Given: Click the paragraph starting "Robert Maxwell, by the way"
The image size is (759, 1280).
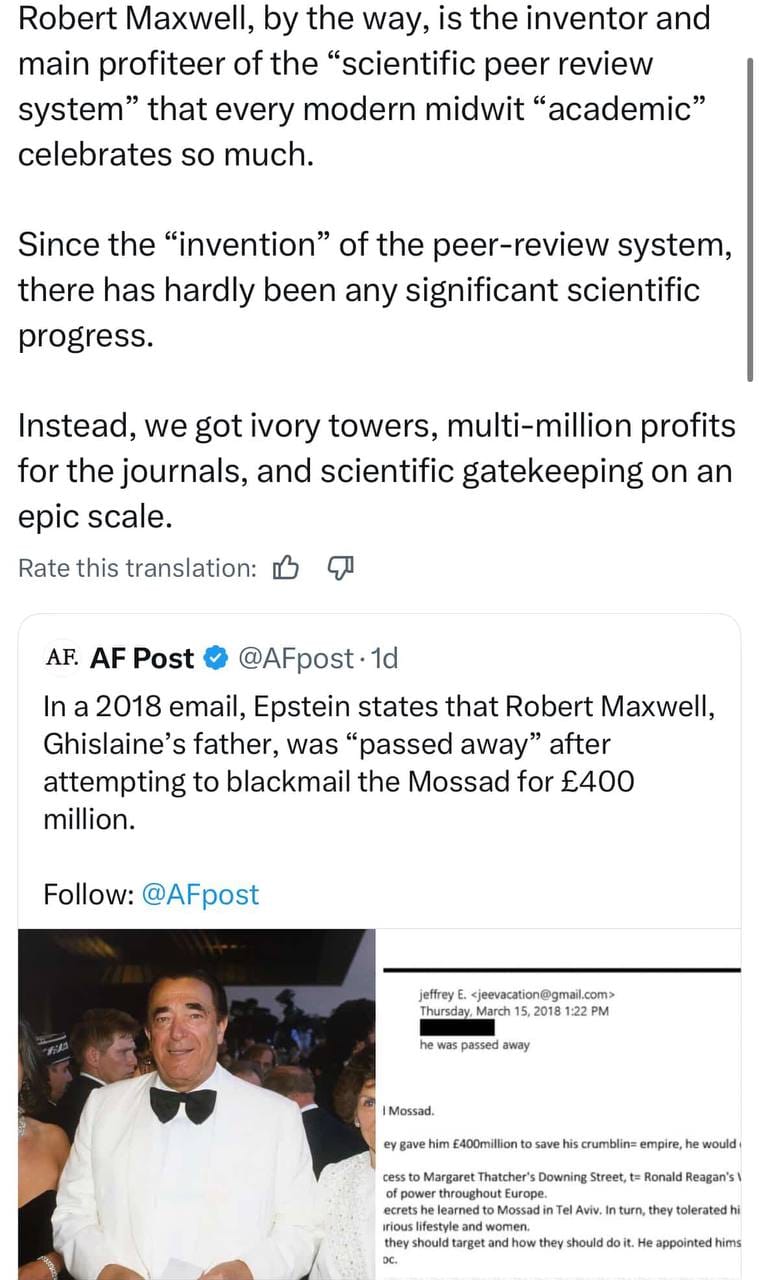Looking at the screenshot, I should (x=365, y=86).
